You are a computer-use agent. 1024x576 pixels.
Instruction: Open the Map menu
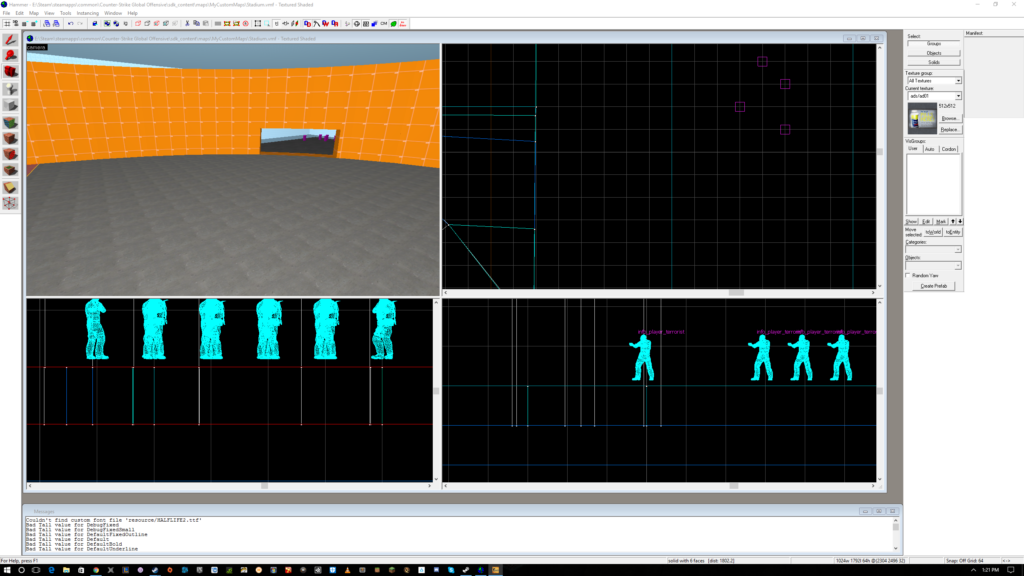point(34,13)
